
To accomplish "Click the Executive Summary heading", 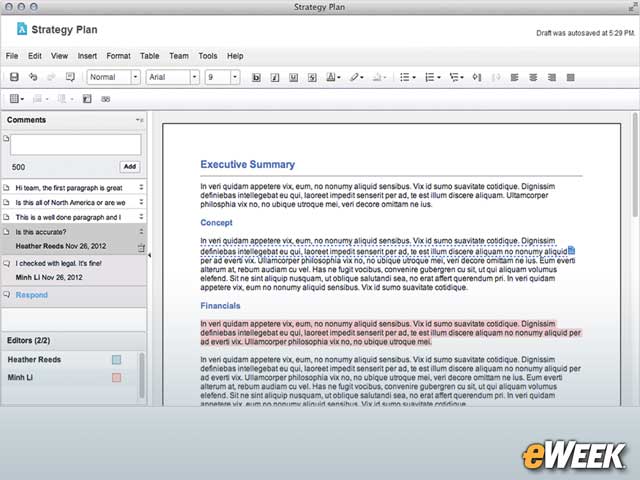I will point(247,164).
